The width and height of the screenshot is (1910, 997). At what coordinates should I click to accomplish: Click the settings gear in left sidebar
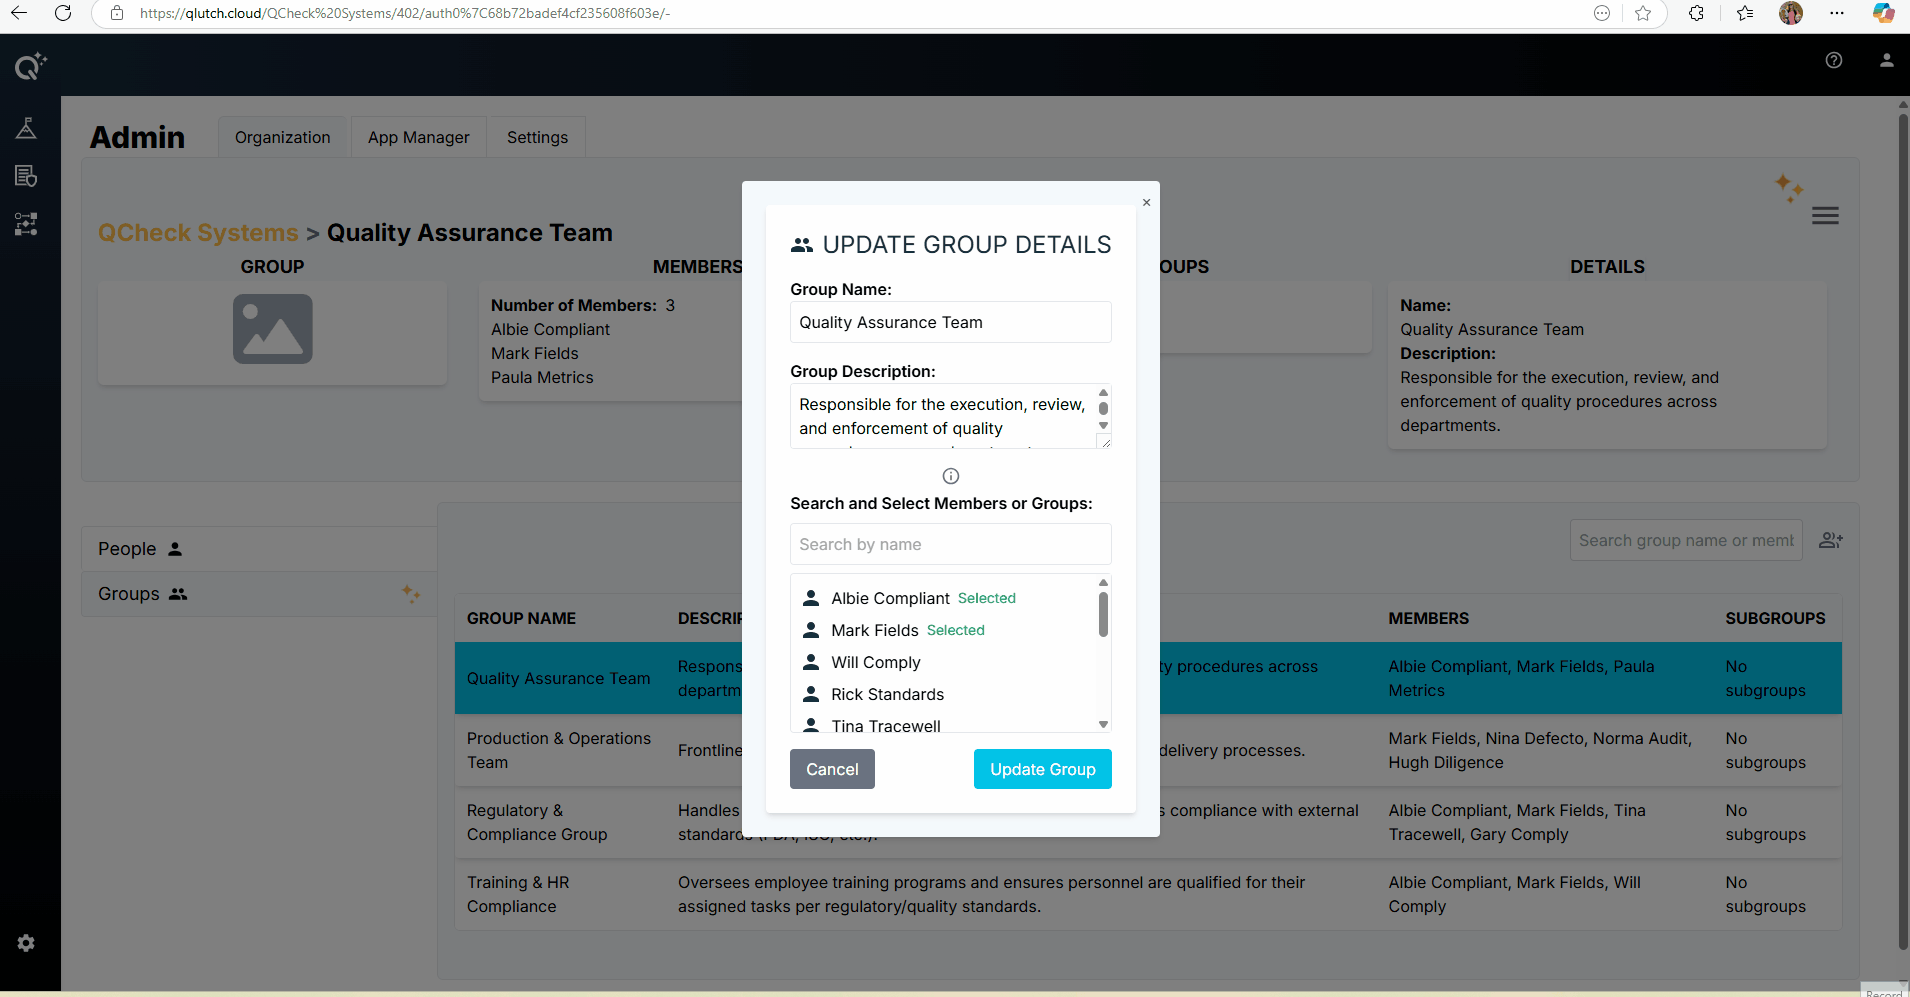pyautogui.click(x=26, y=943)
